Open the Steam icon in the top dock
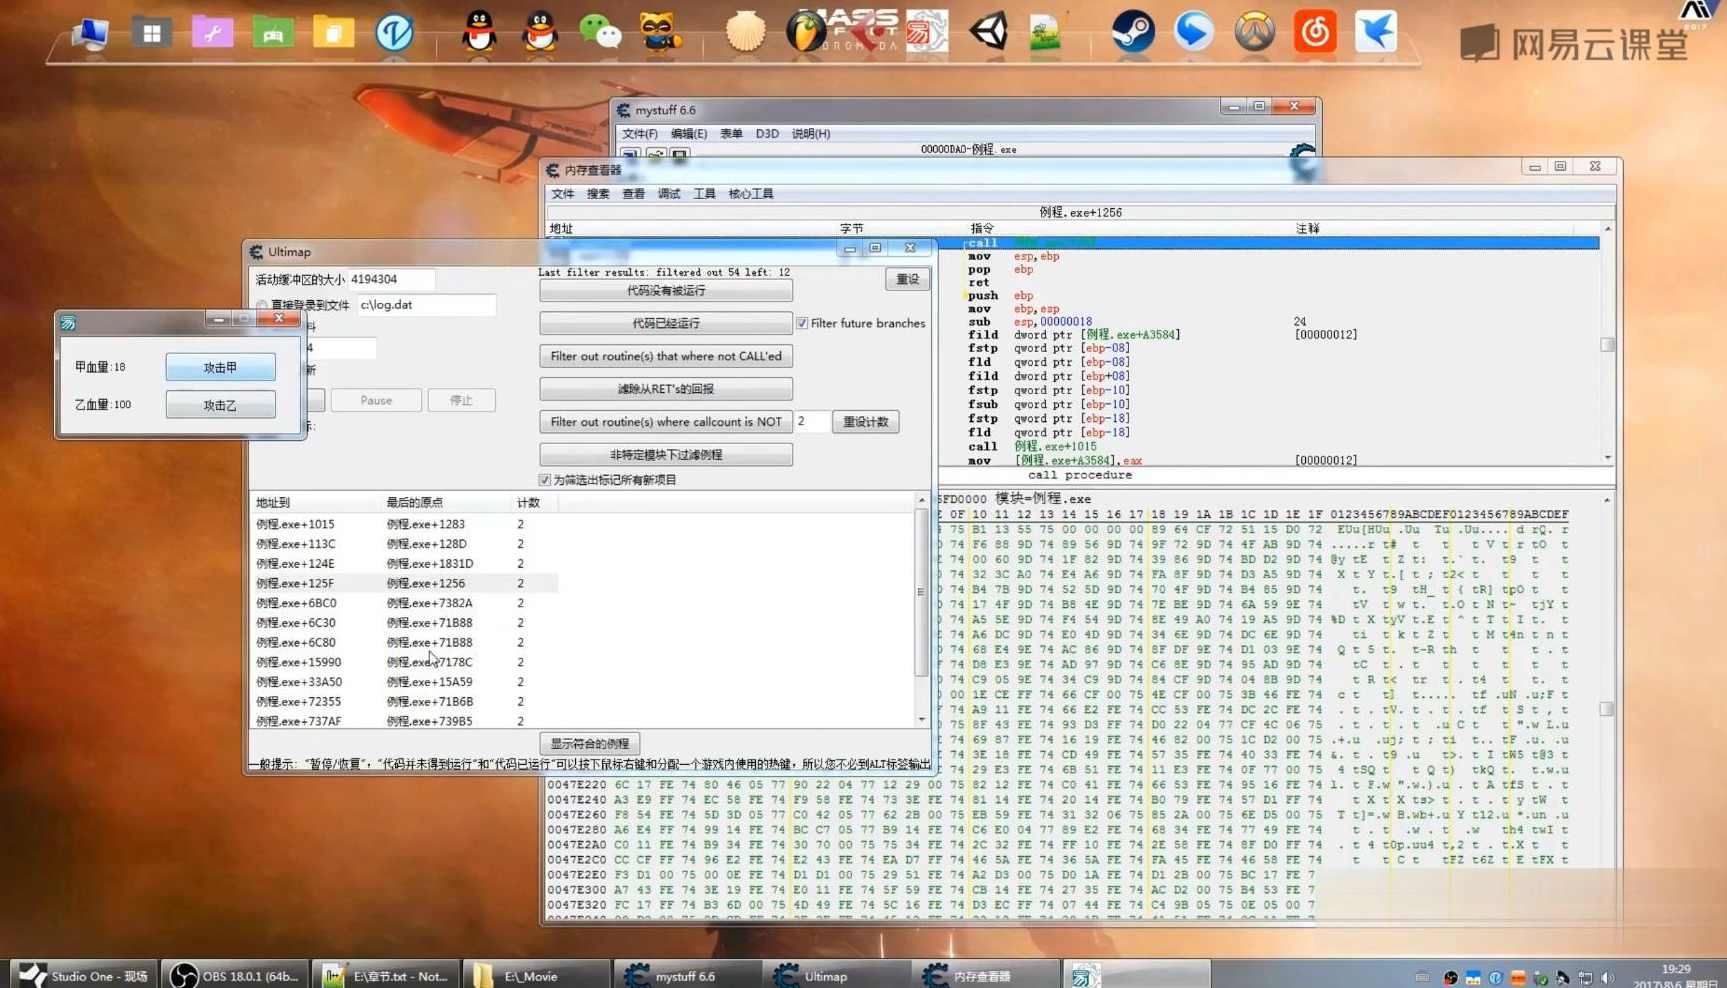This screenshot has width=1727, height=988. [1133, 32]
